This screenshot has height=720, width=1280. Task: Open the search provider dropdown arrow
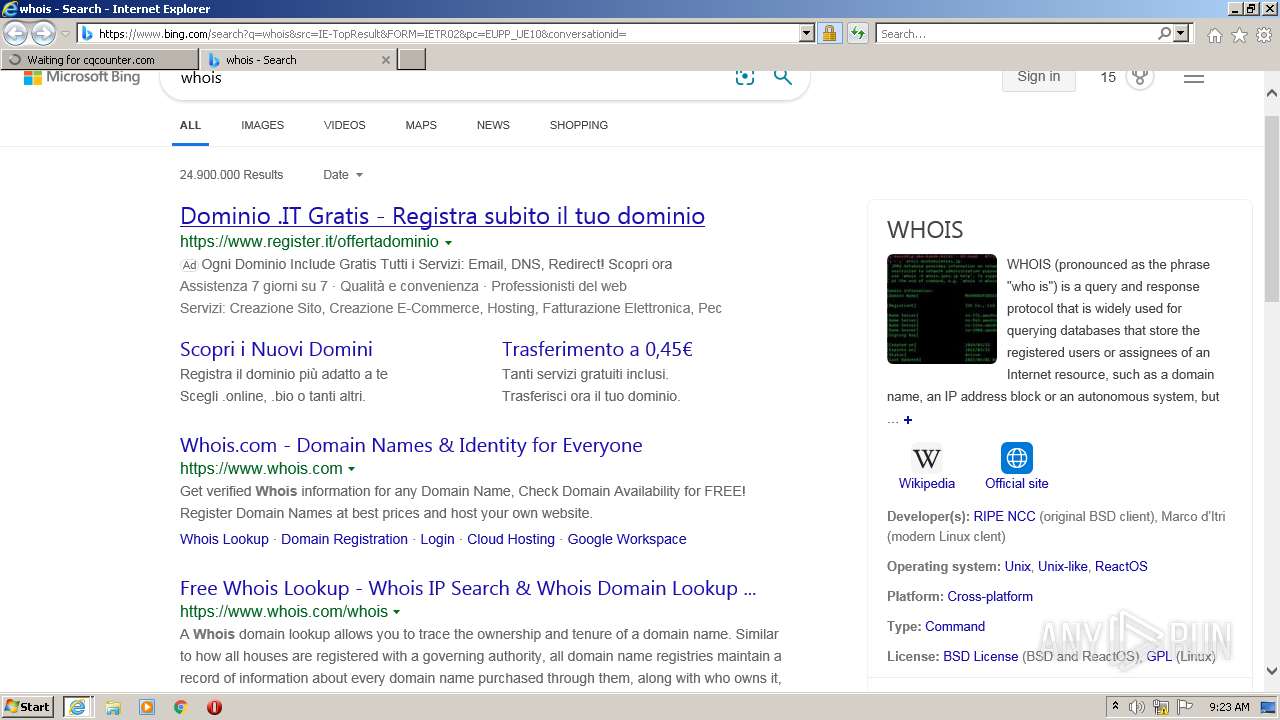1181,33
